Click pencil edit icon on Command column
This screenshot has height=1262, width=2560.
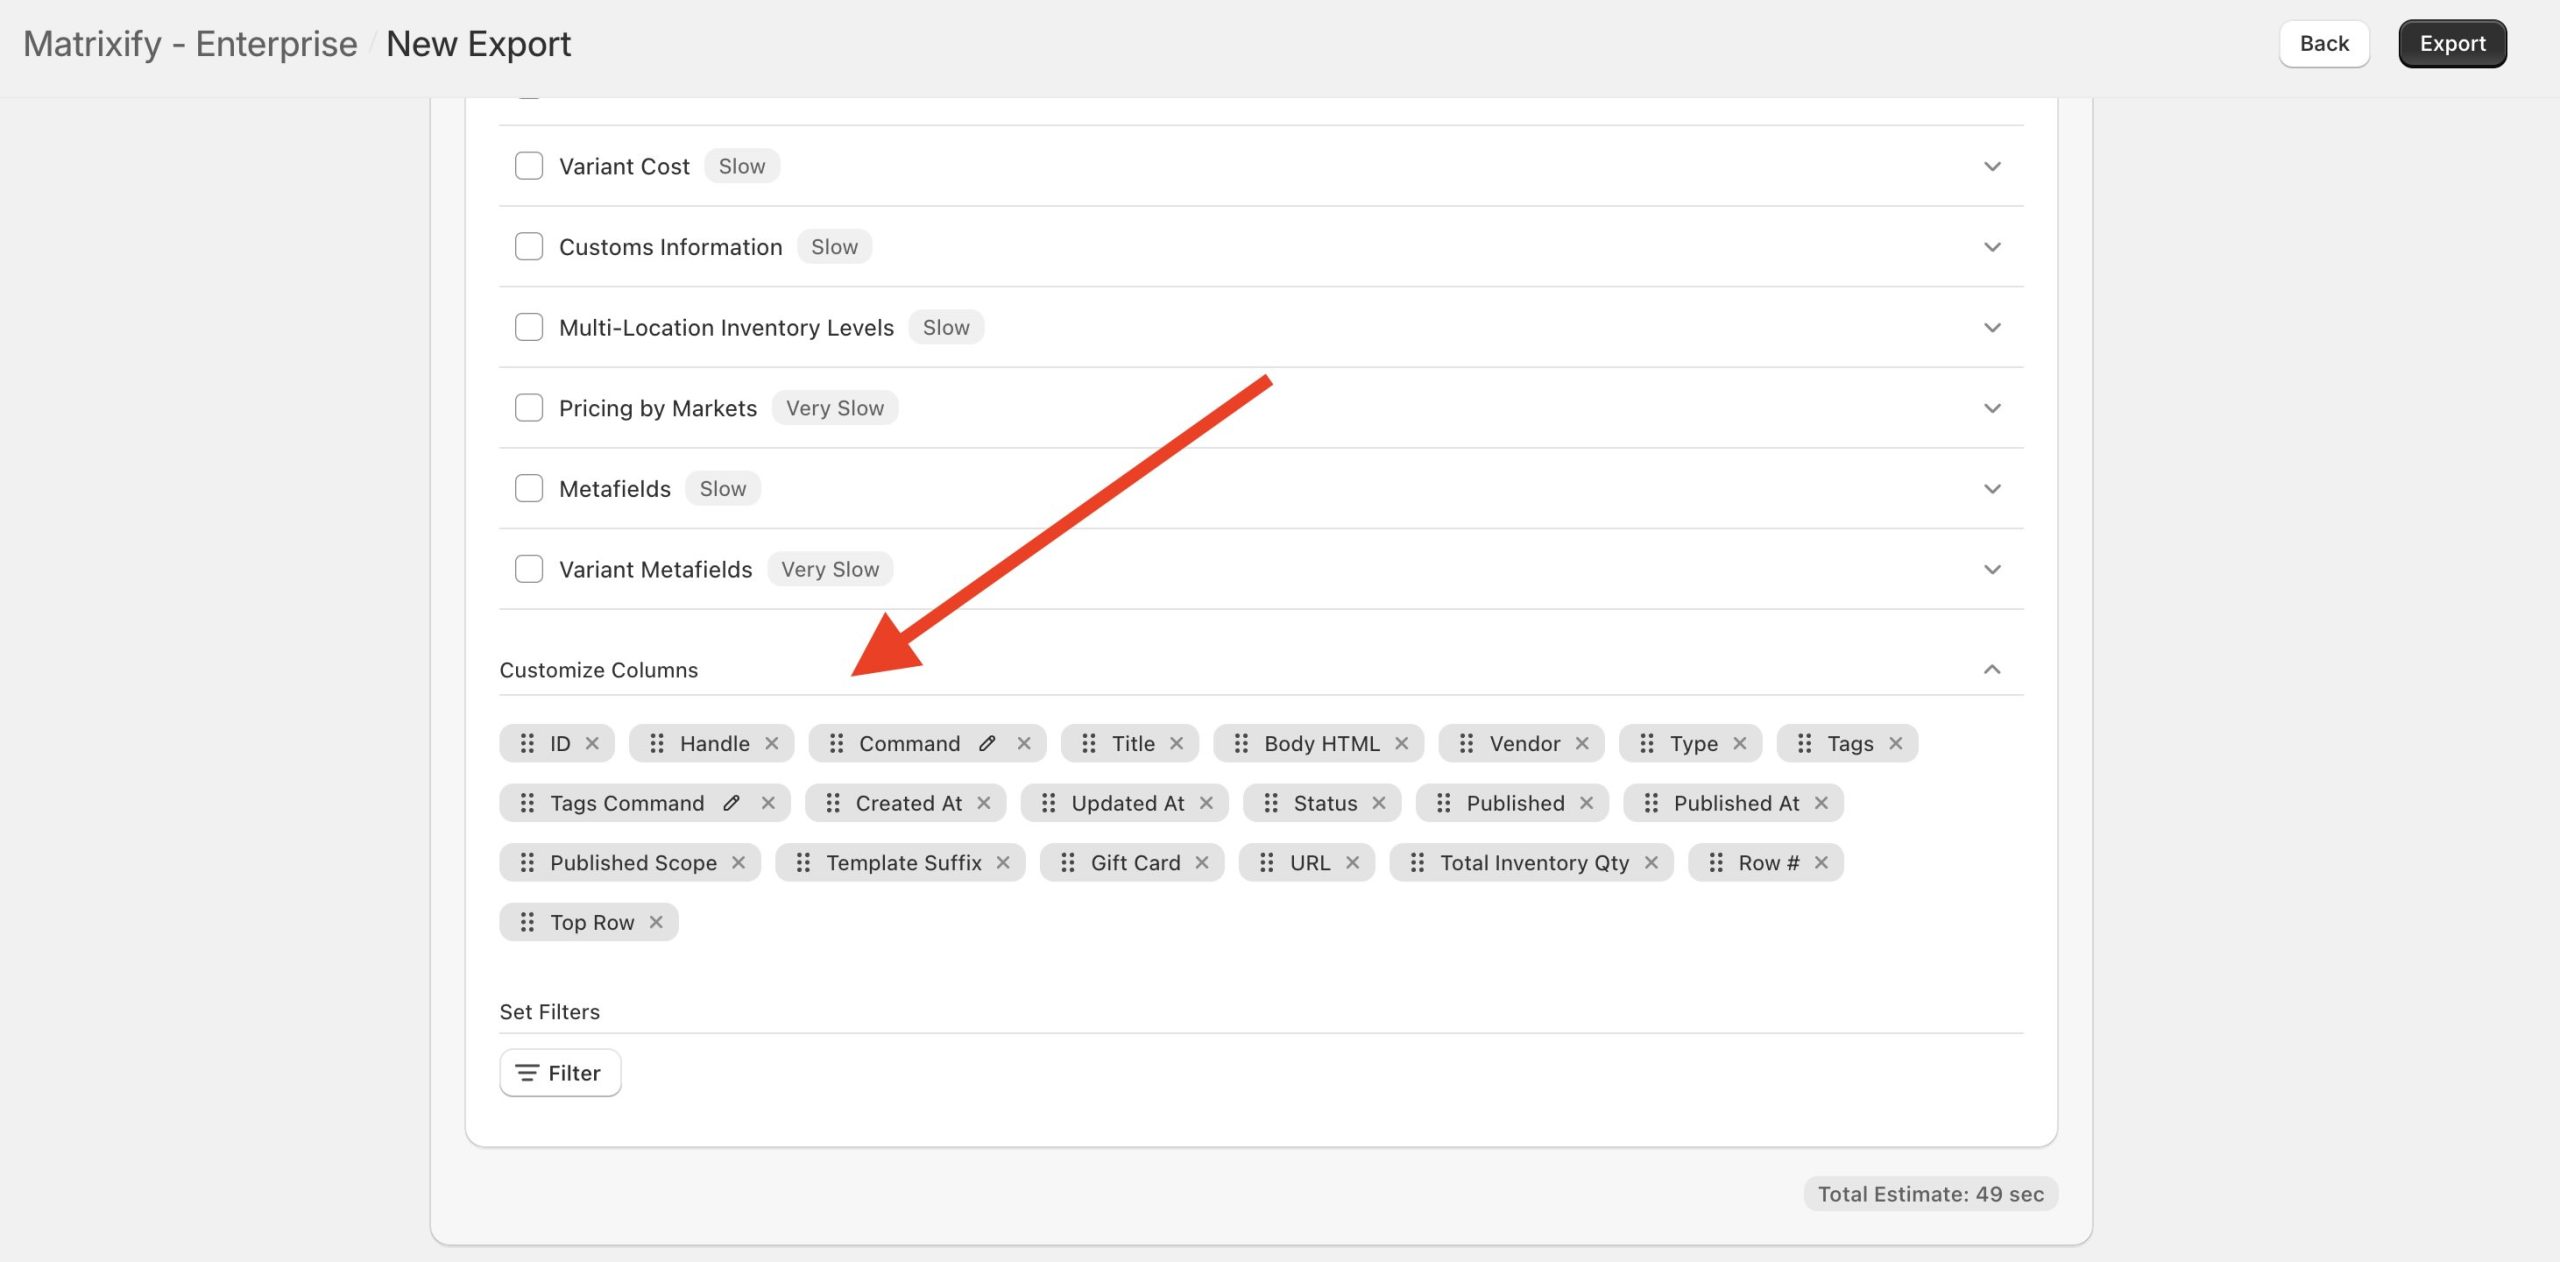pos(987,743)
